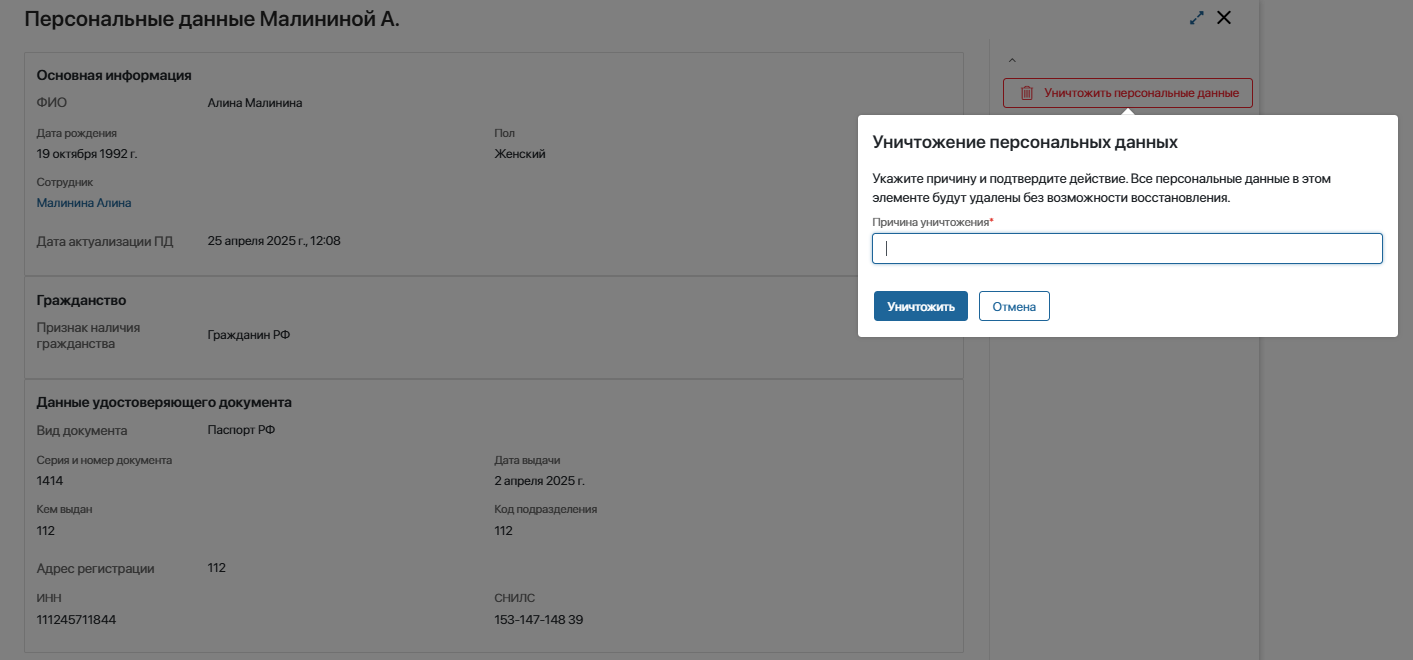Open the employee link "Малинина Алина"
This screenshot has height=660, width=1413.
click(84, 203)
